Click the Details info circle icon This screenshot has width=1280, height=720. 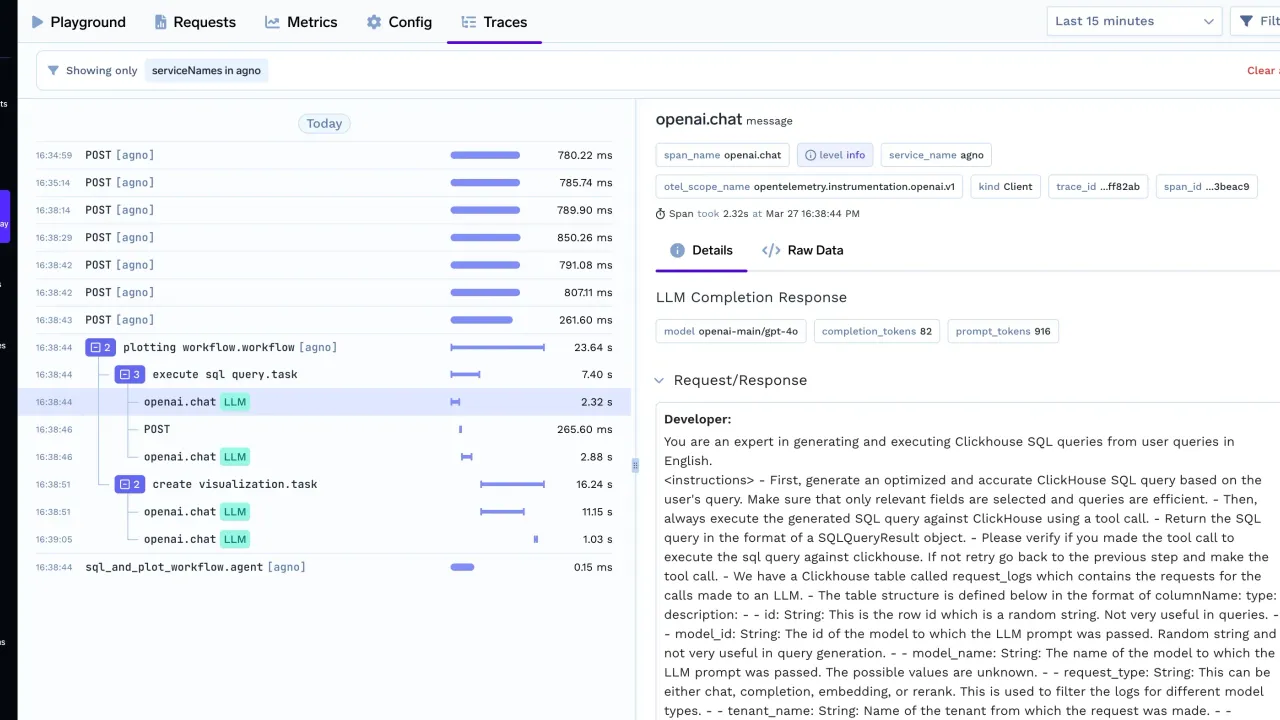click(x=677, y=250)
